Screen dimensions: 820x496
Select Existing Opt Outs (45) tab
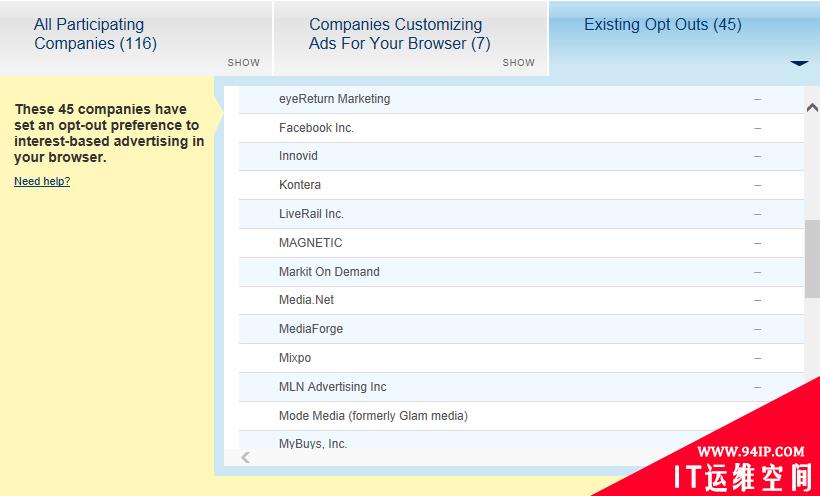point(685,39)
